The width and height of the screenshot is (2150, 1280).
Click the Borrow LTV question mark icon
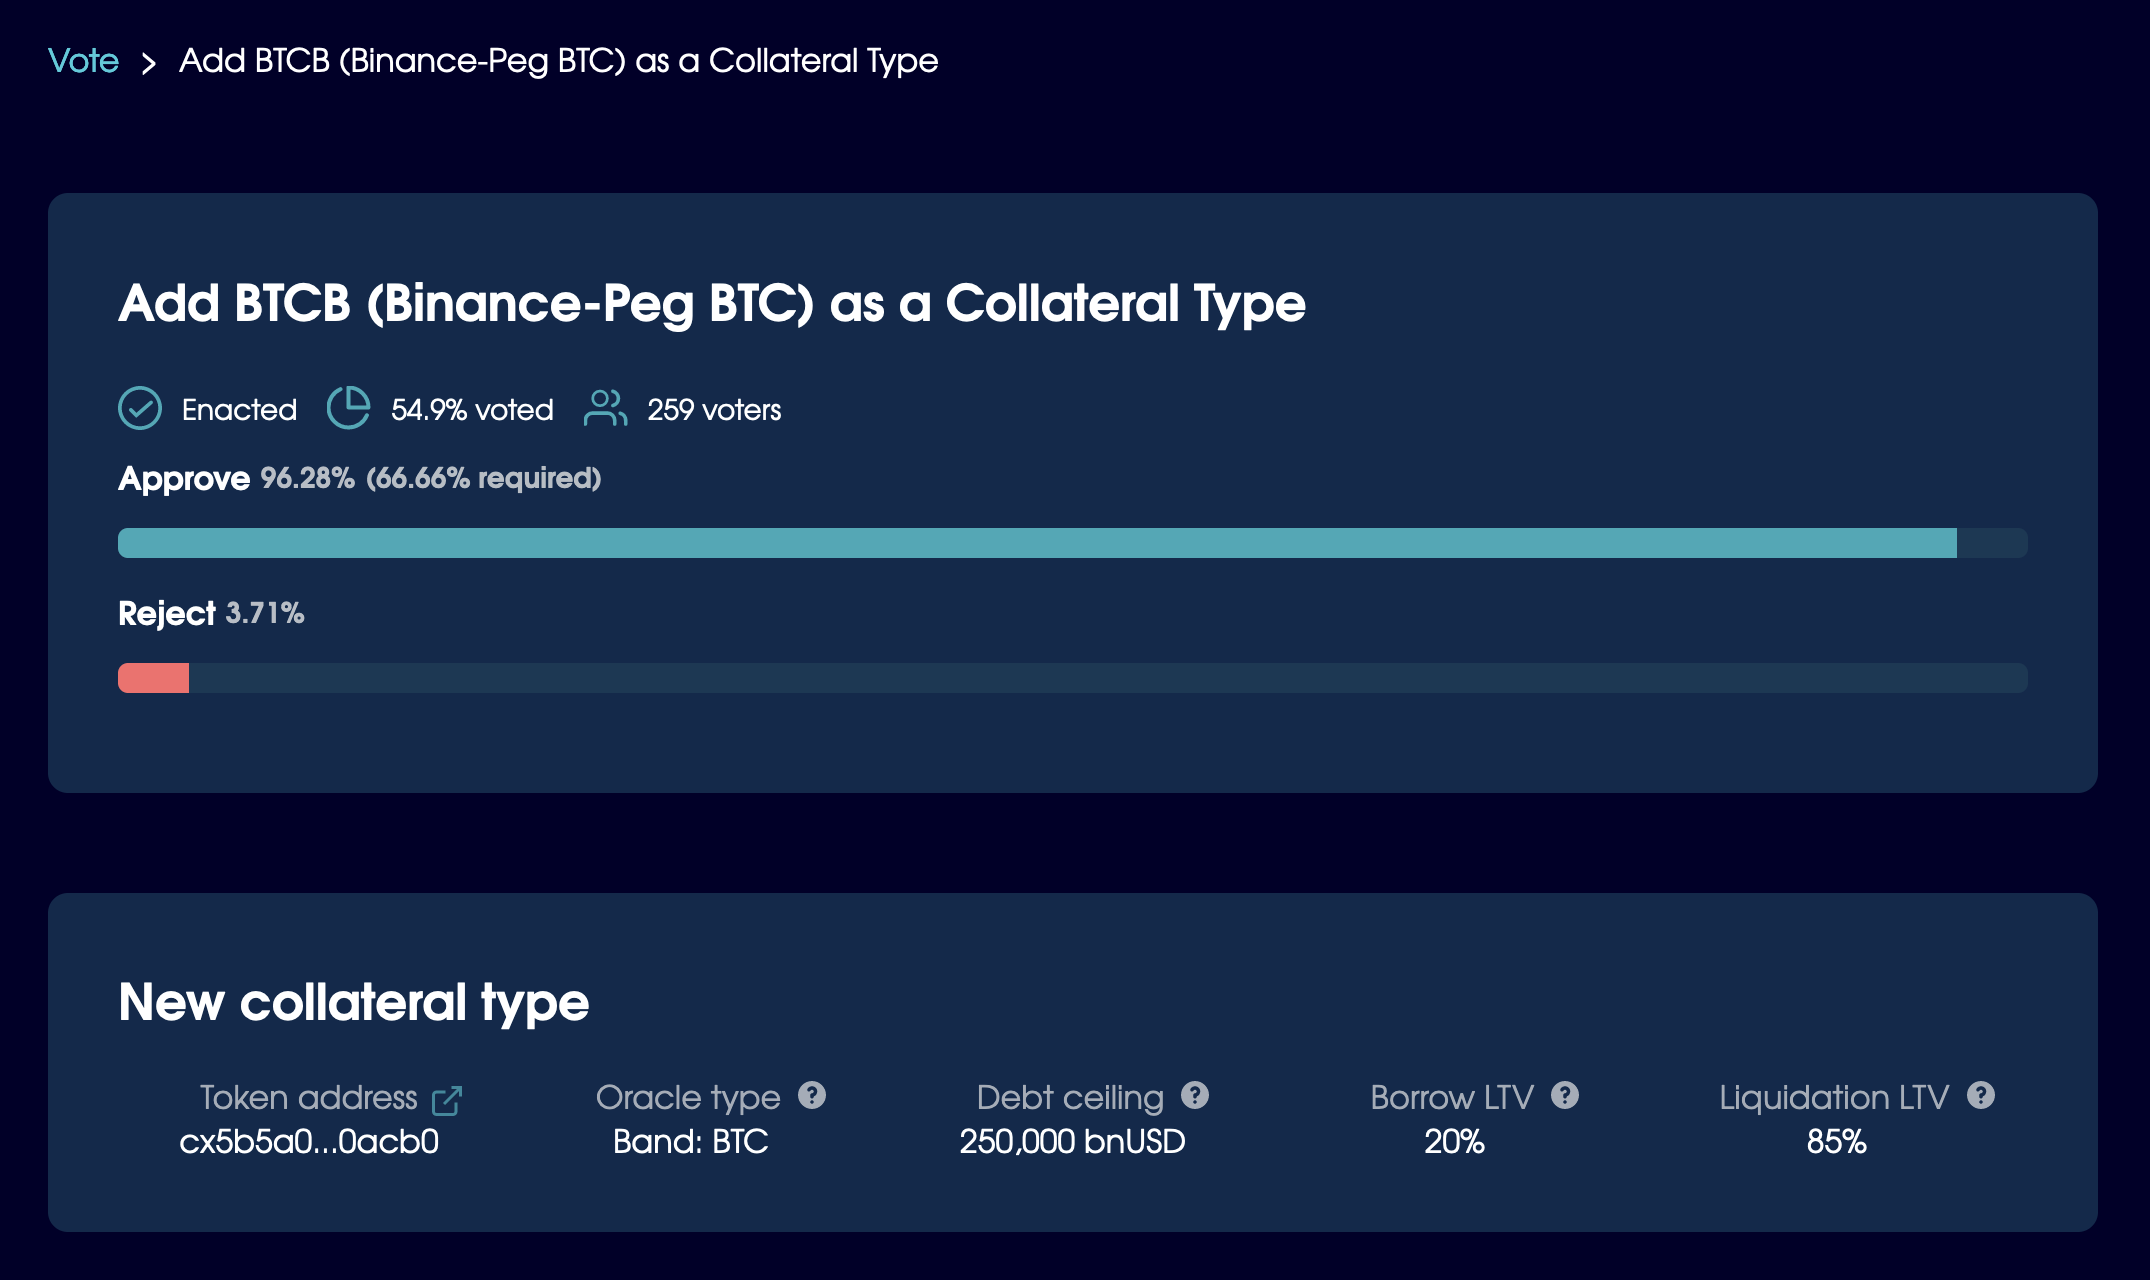pyautogui.click(x=1565, y=1096)
